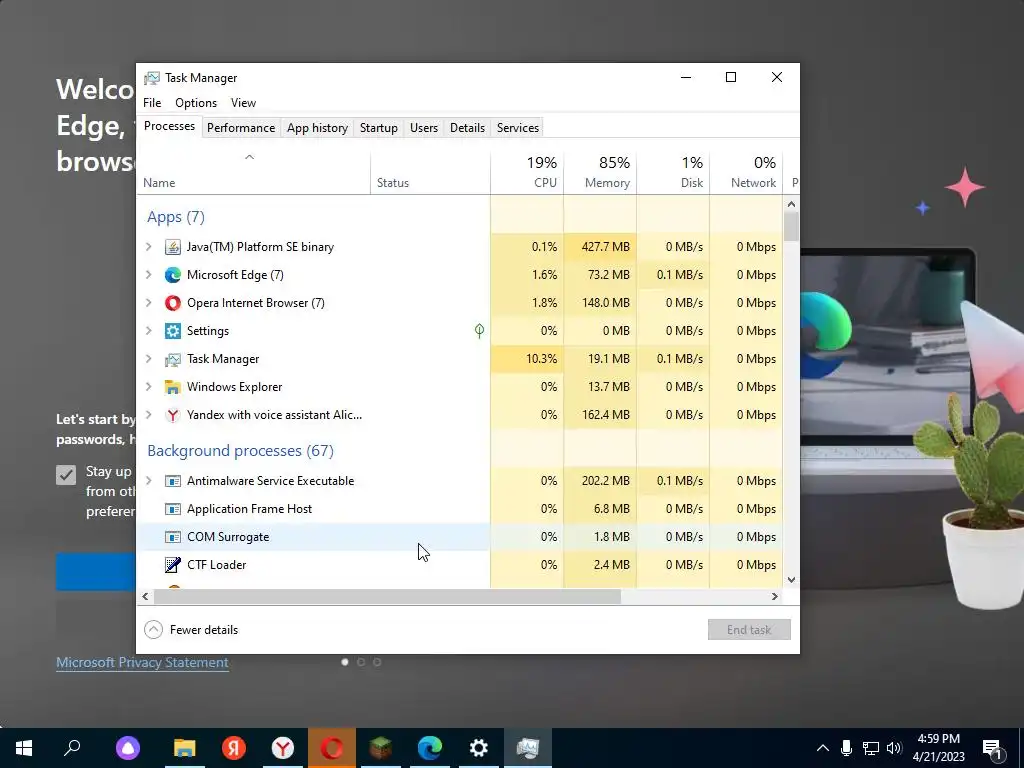Click the Windows Explorer process icon

[x=172, y=387]
